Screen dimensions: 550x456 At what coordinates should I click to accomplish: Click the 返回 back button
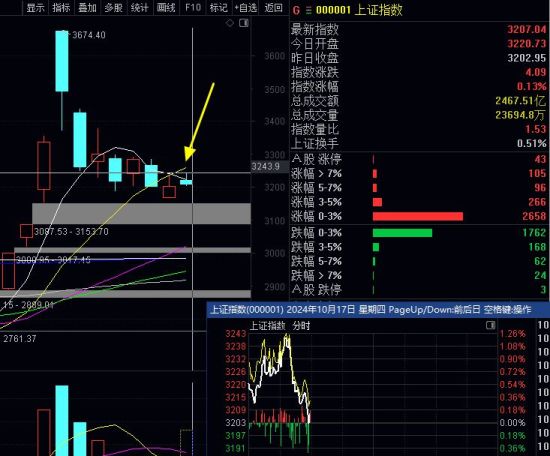pos(274,7)
